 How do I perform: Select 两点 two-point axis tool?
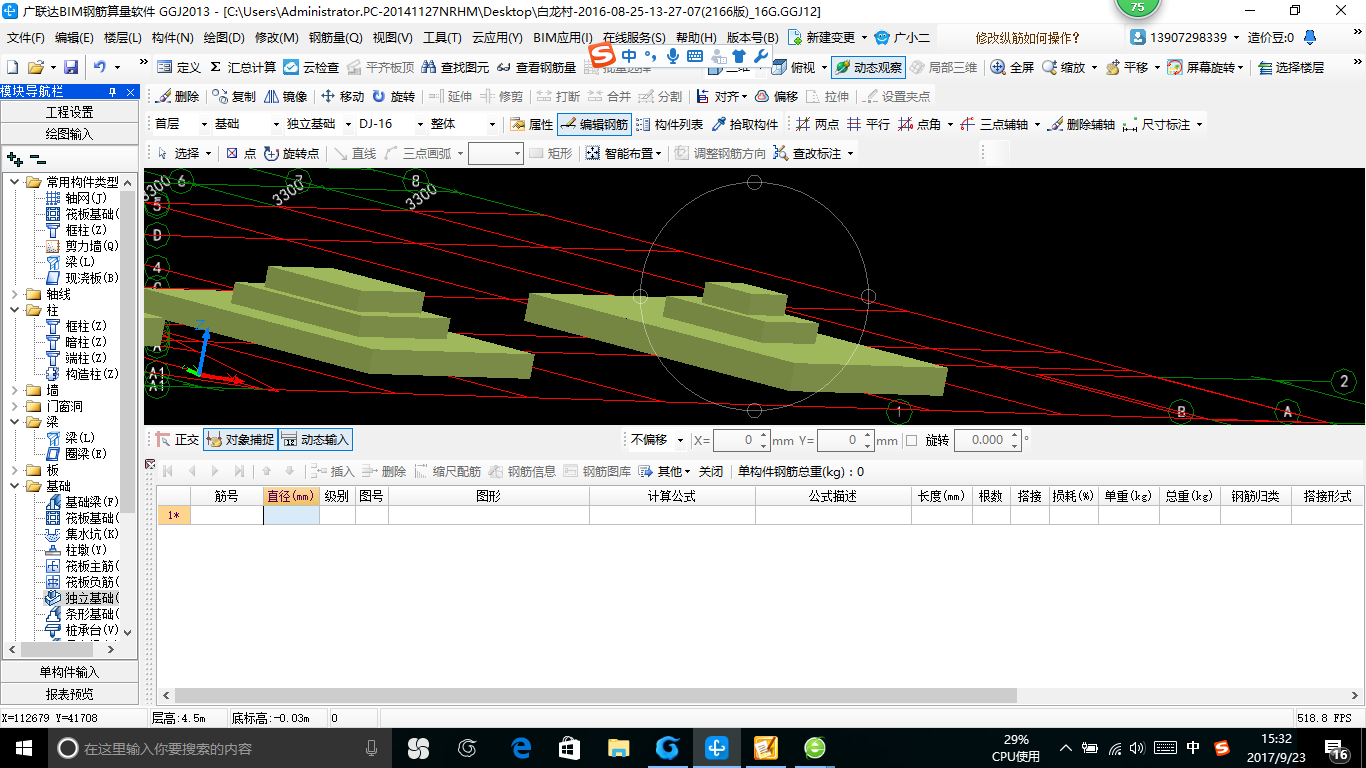(817, 125)
